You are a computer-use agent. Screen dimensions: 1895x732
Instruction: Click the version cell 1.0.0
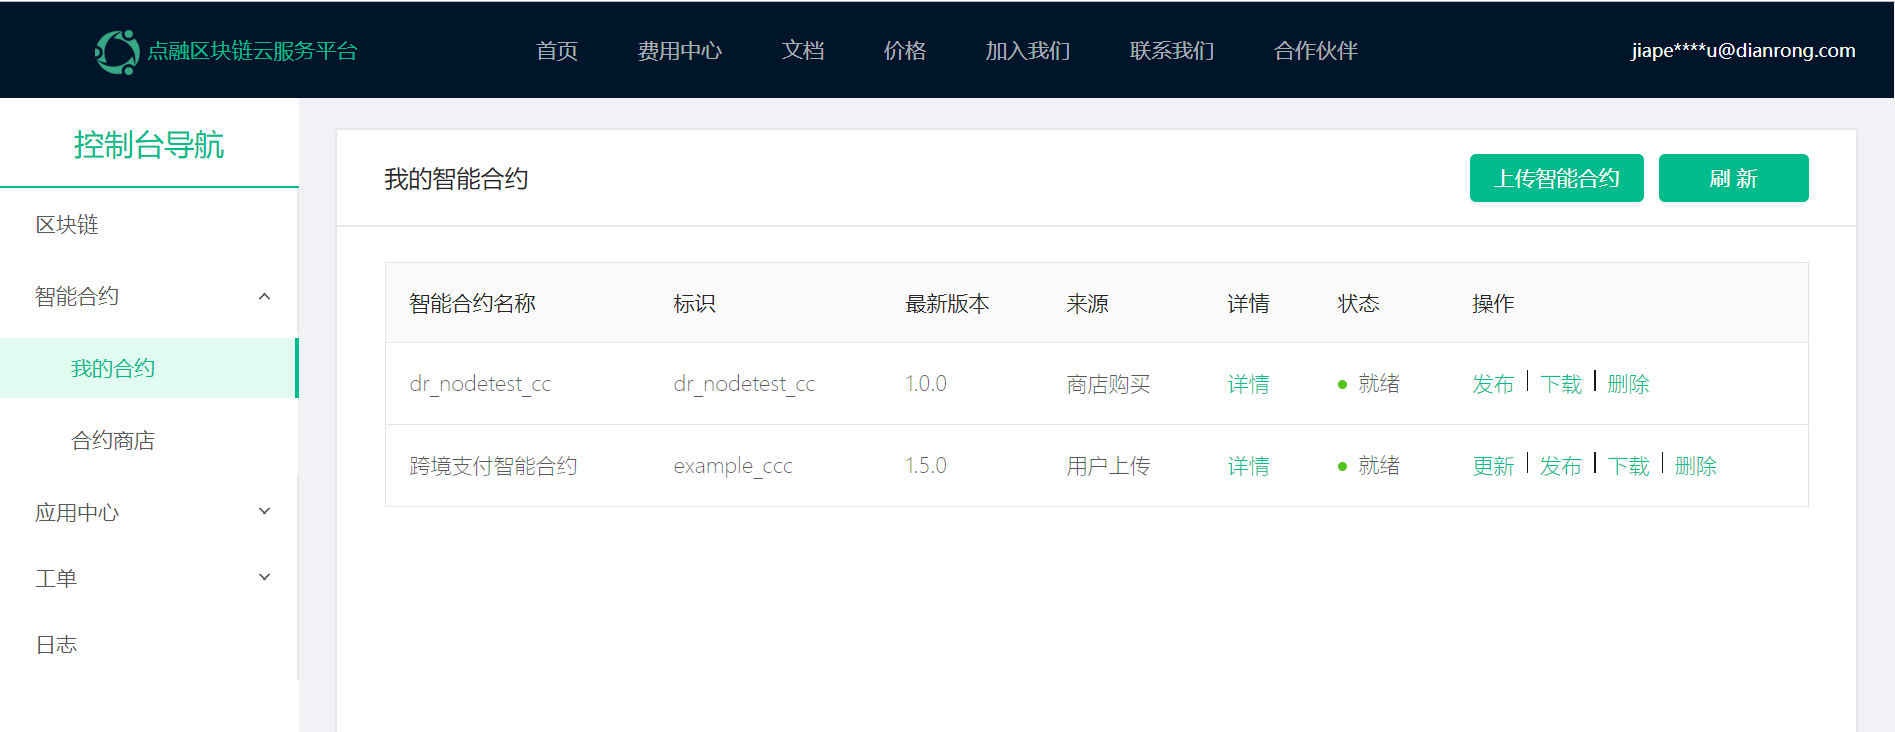[x=926, y=384]
